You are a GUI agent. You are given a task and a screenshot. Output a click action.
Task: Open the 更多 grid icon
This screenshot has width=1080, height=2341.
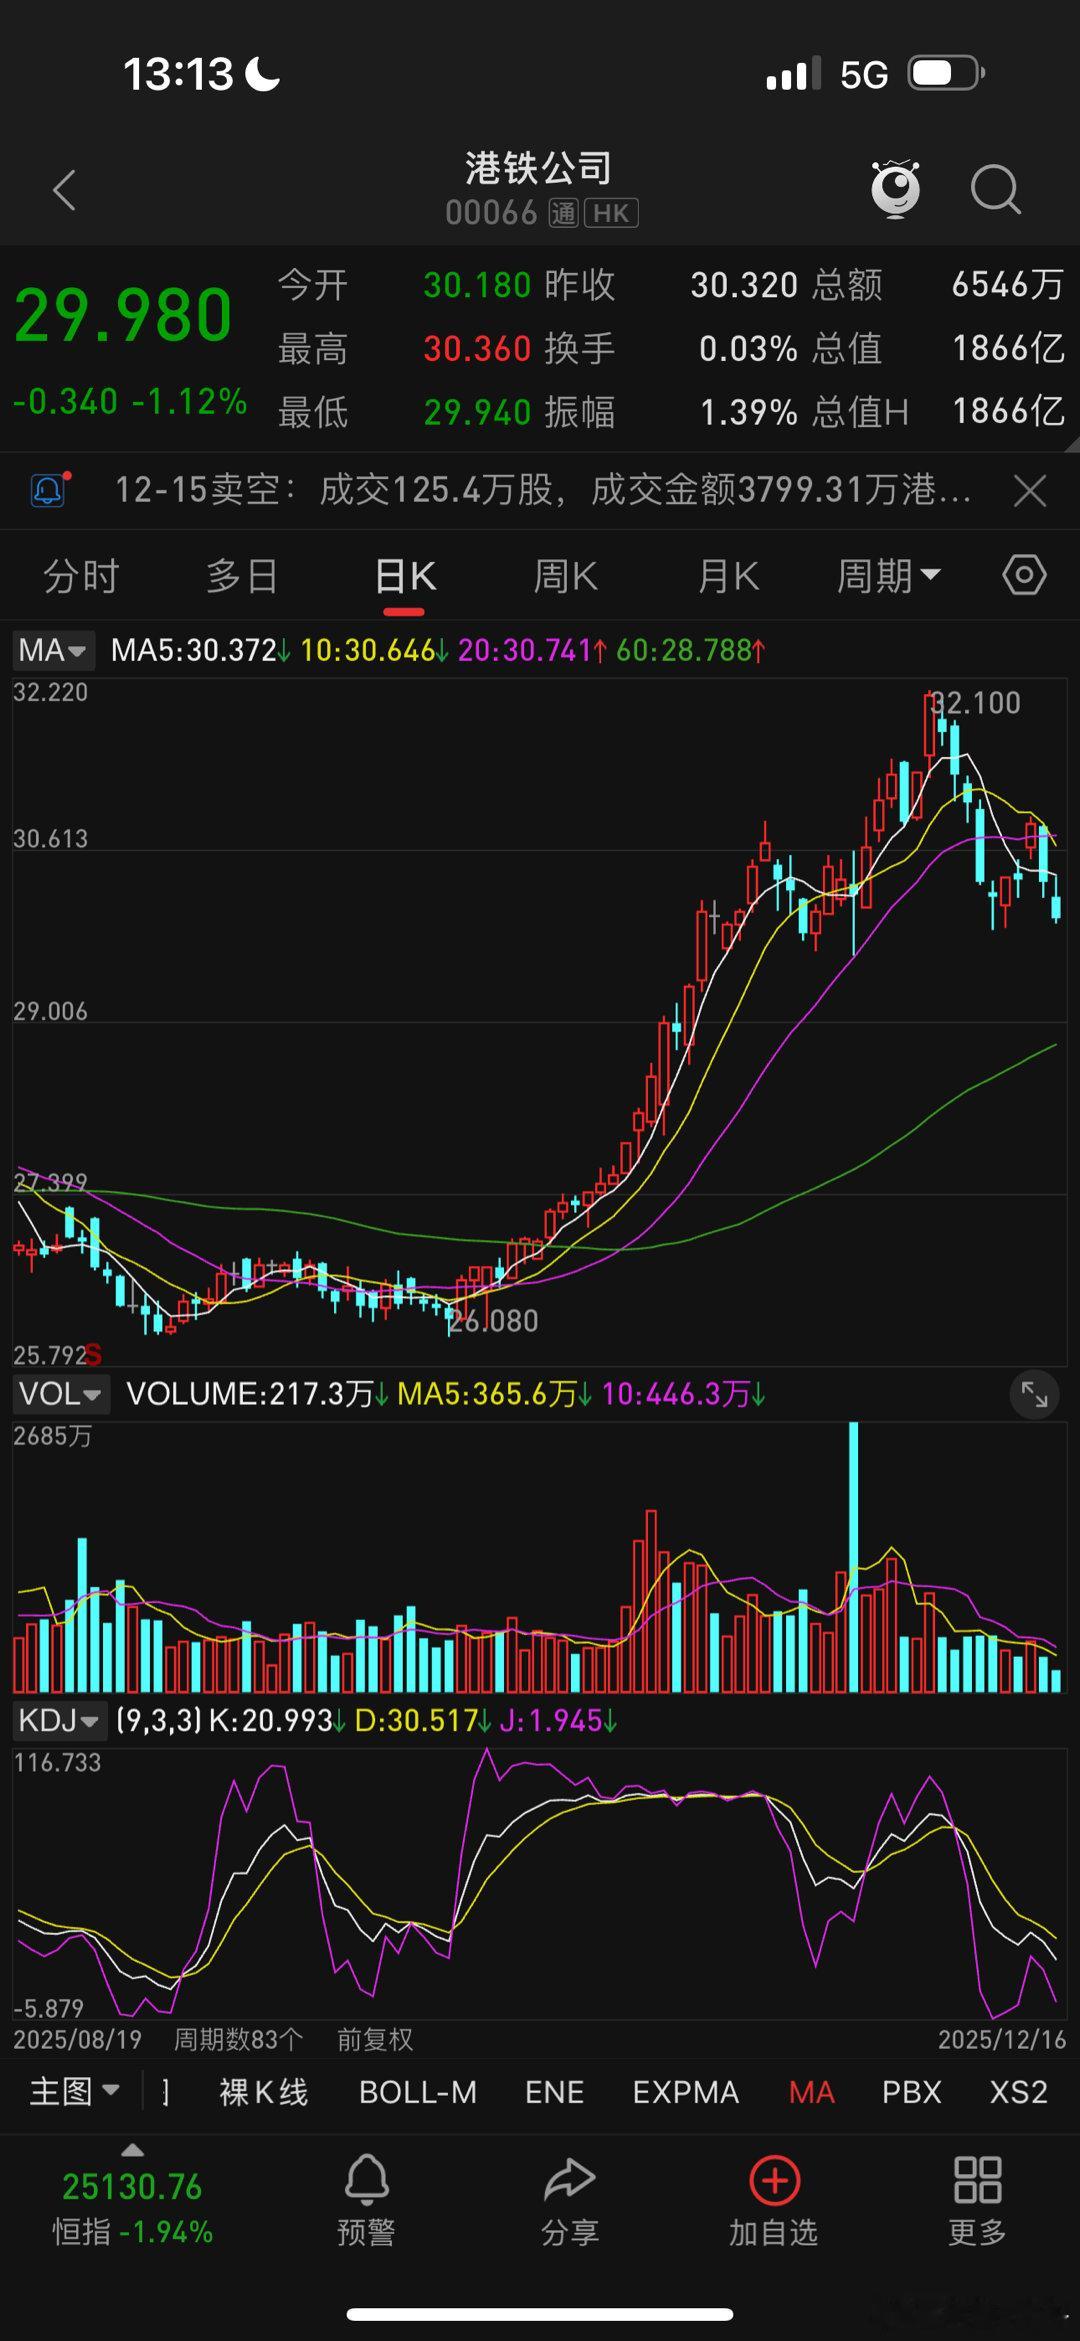pos(977,2180)
